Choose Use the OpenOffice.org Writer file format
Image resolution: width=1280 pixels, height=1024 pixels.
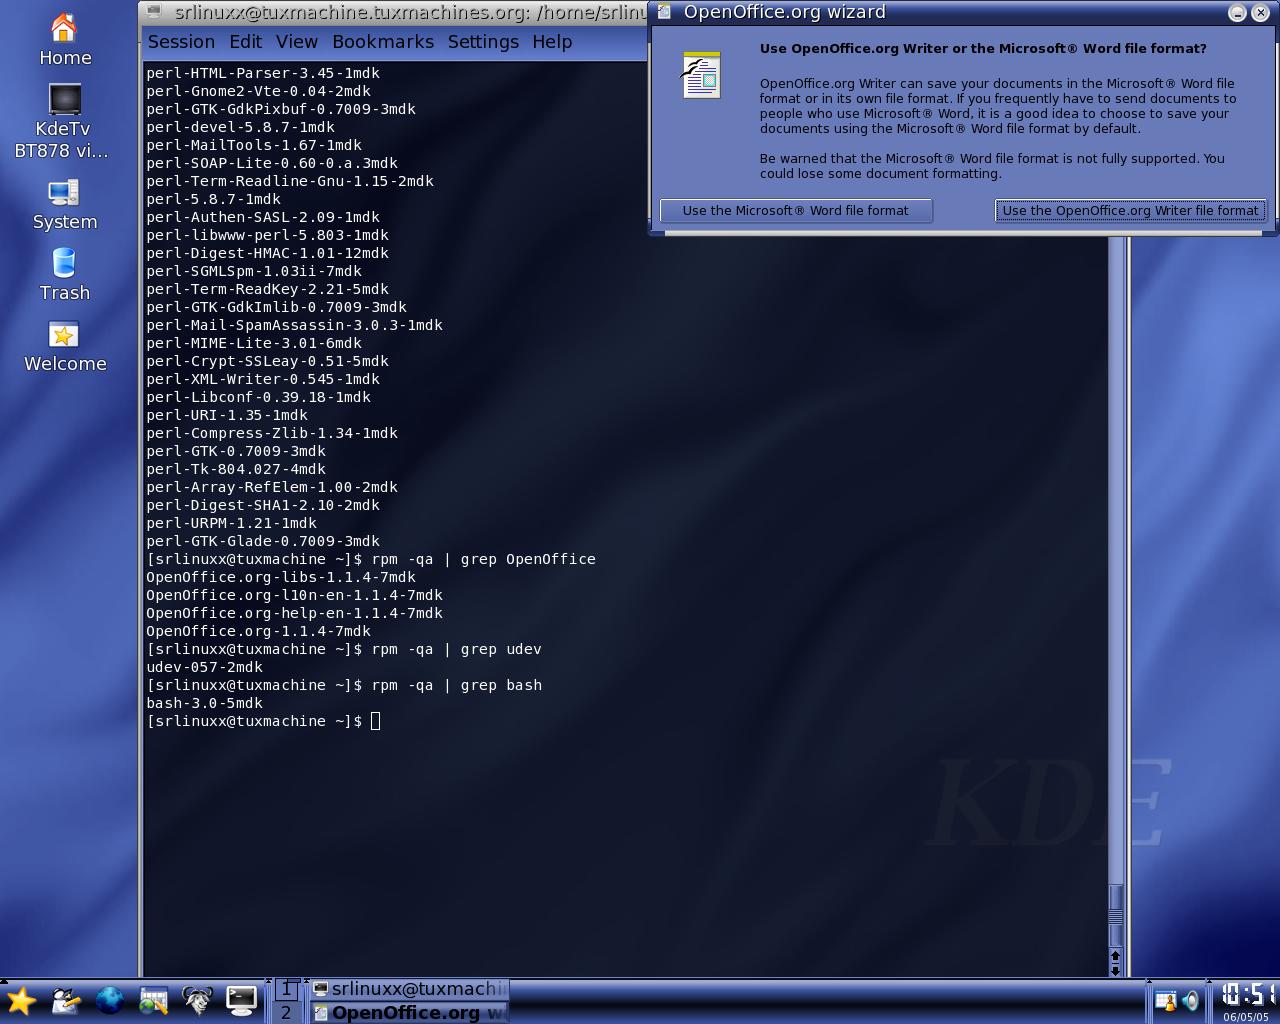[x=1130, y=211]
